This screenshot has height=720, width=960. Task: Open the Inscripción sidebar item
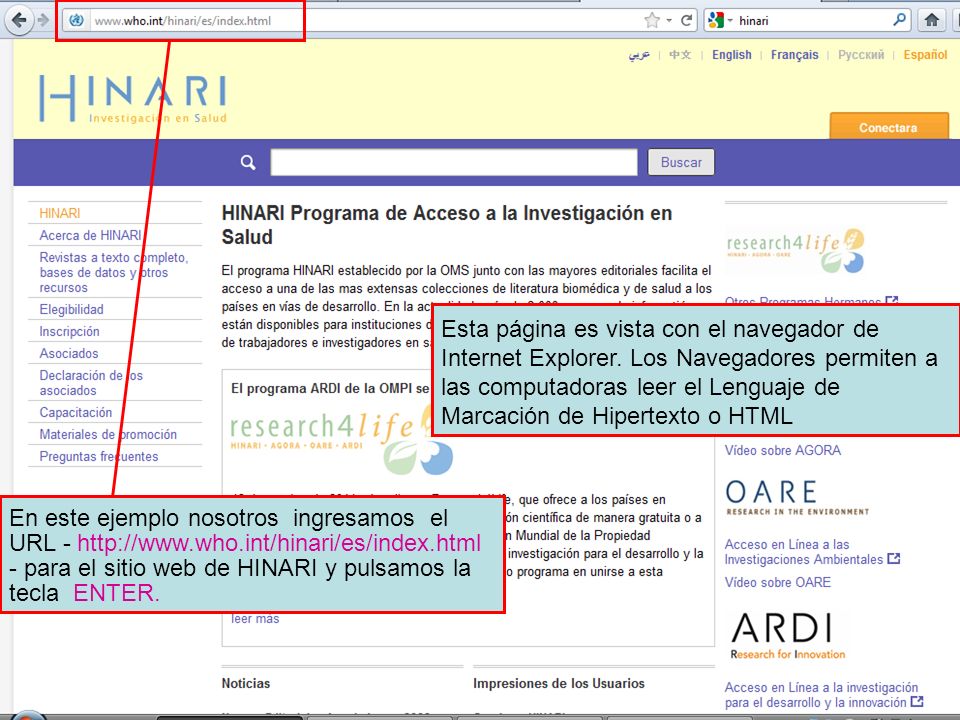[69, 331]
